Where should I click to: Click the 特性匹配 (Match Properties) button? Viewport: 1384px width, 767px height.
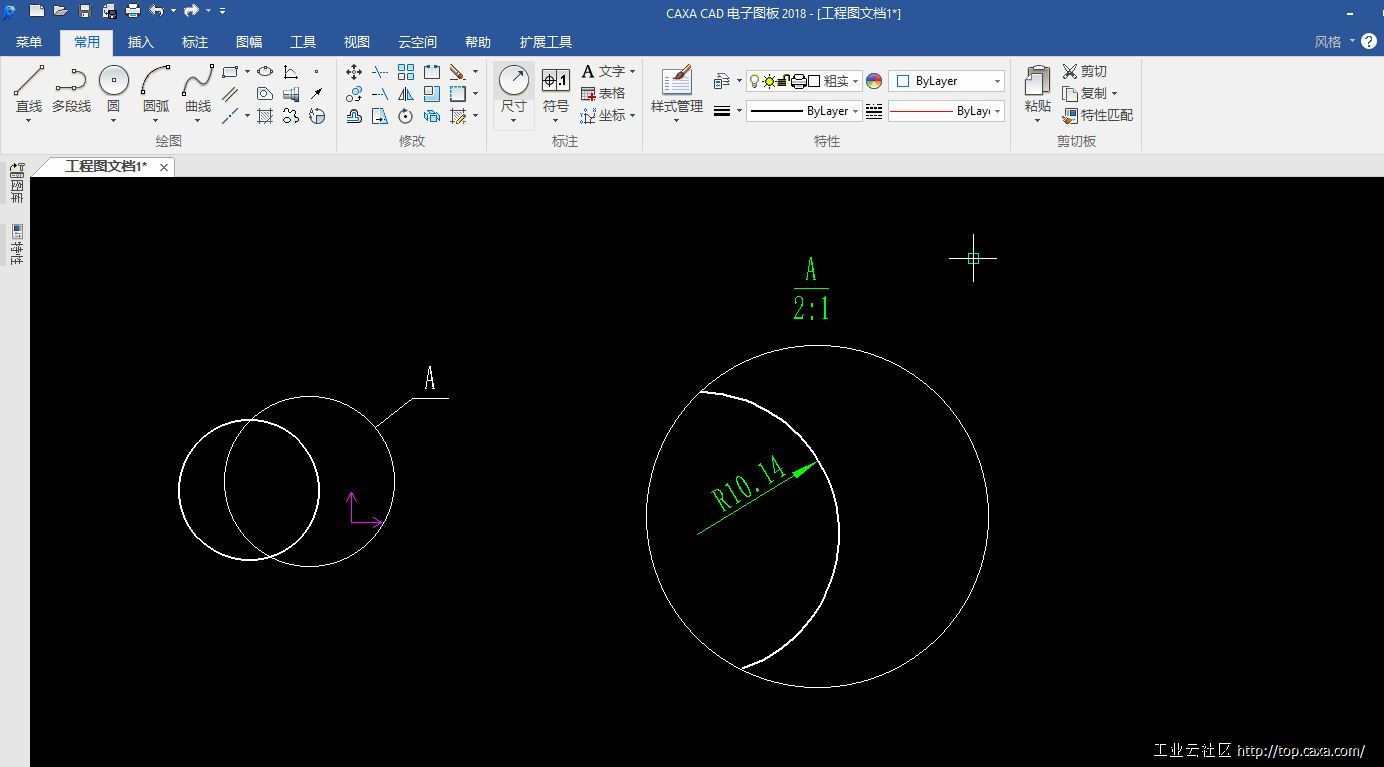click(x=1098, y=115)
